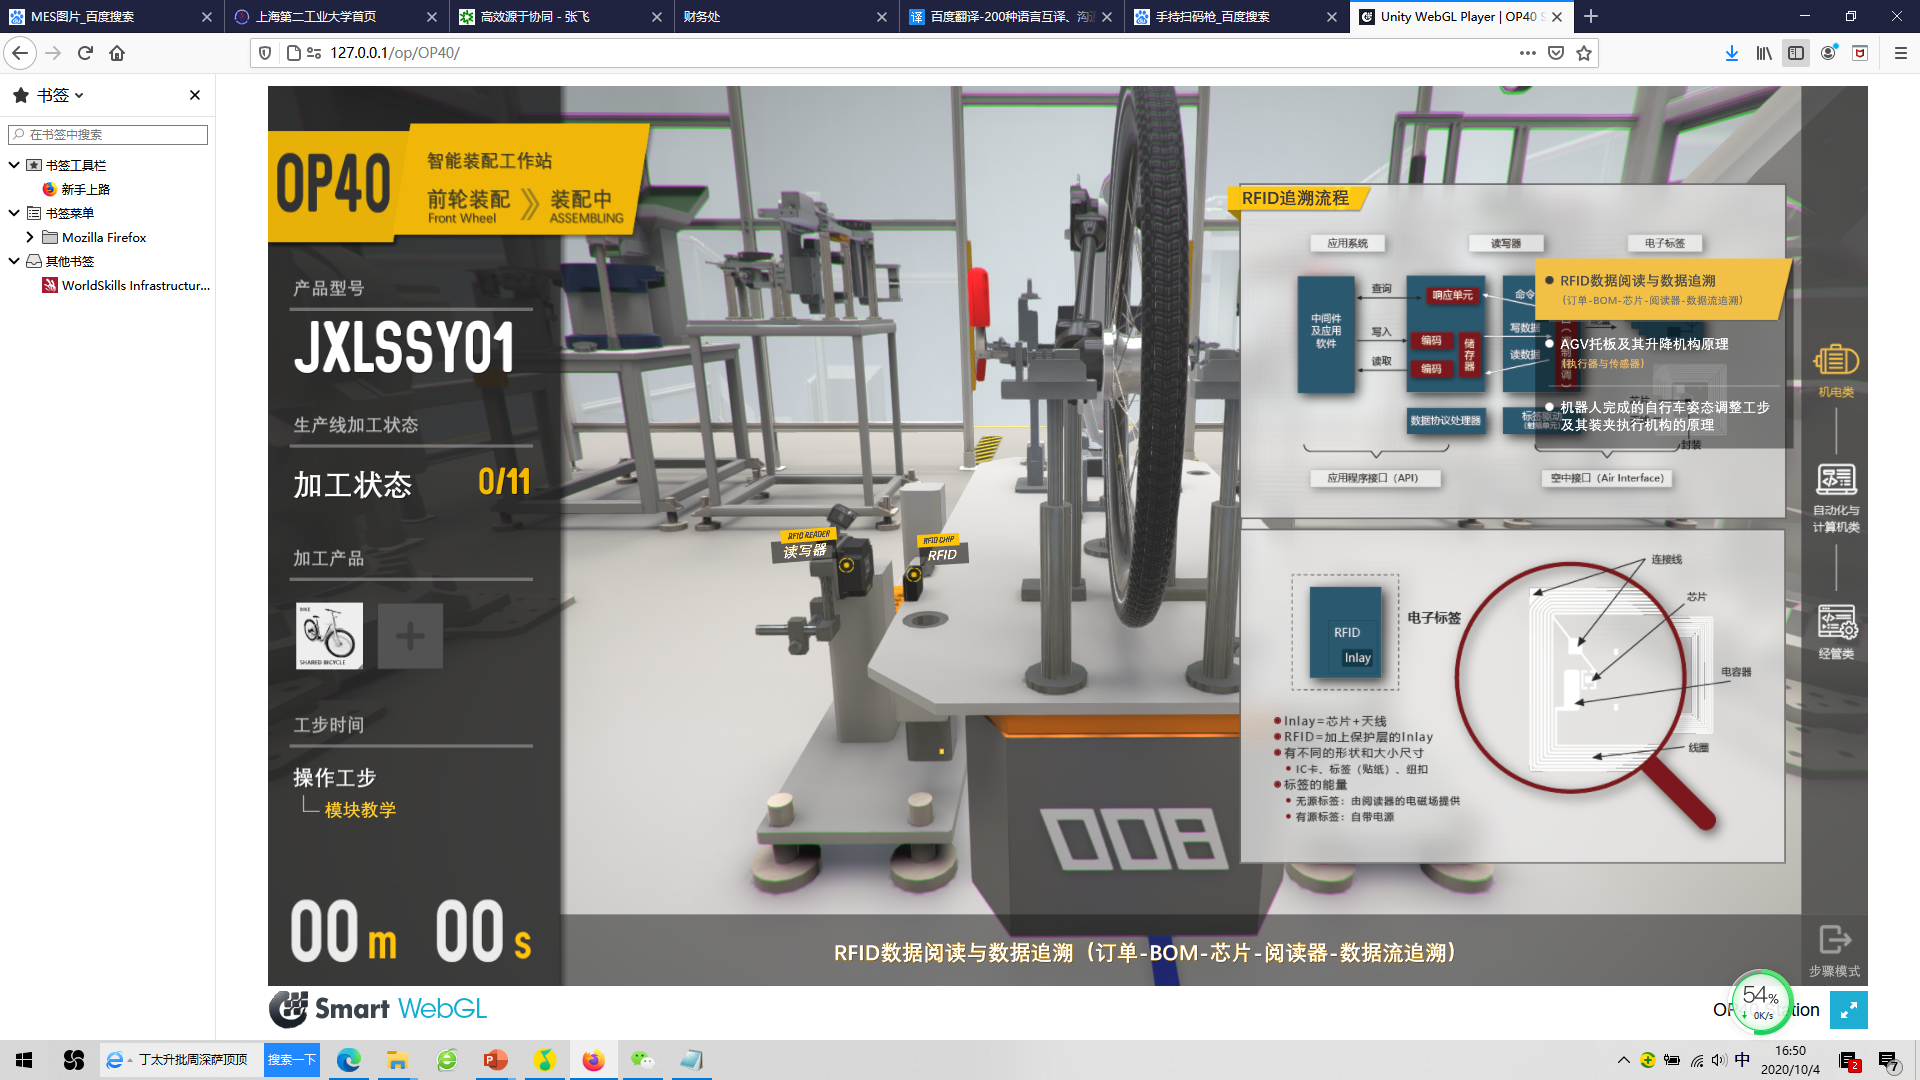Screen dimensions: 1920x1080
Task: Open the Firefox hamburger menu
Action: pos(1901,53)
